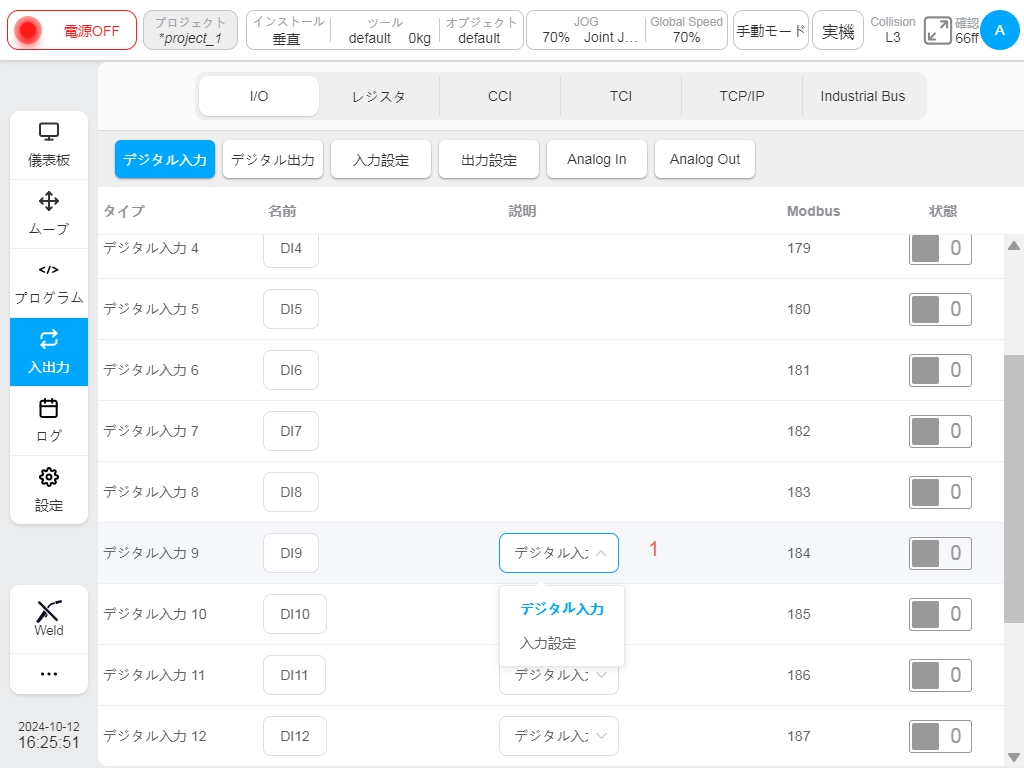Click the scrollbar down arrow
Viewport: 1024px width, 768px height.
pos(1014,757)
